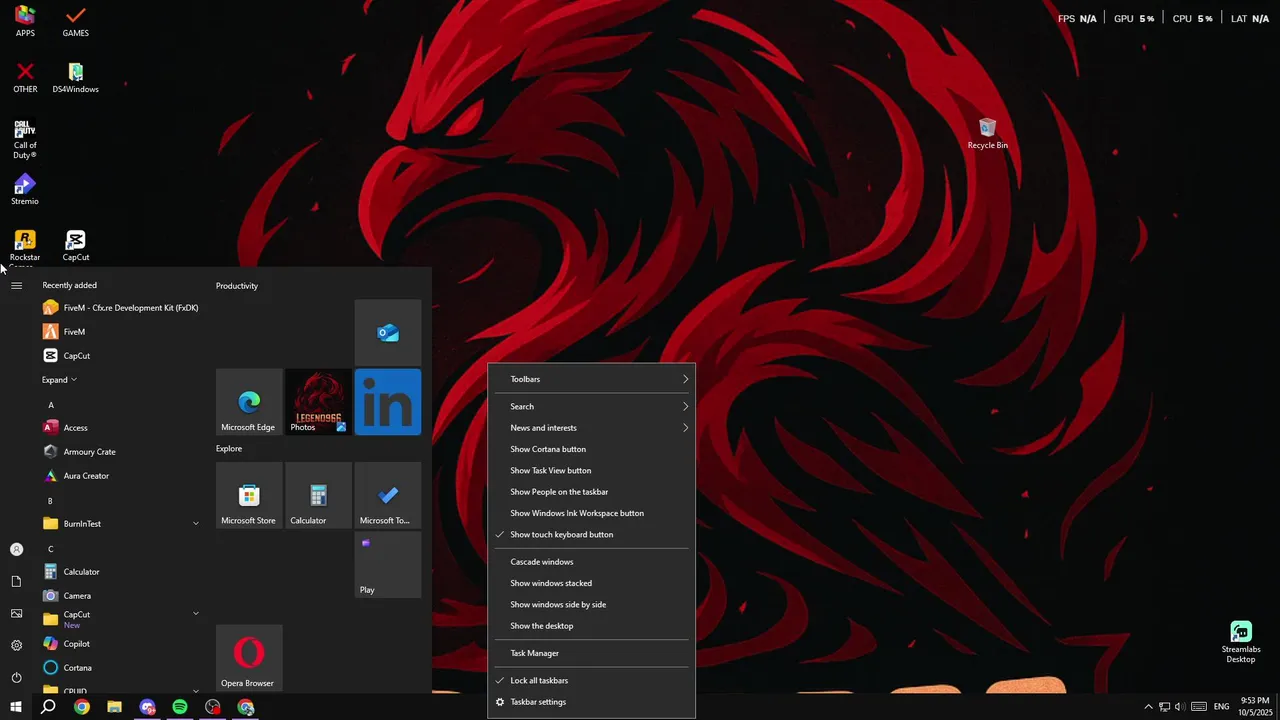Expand the BurnInTest folder
The height and width of the screenshot is (720, 1280).
click(120, 524)
